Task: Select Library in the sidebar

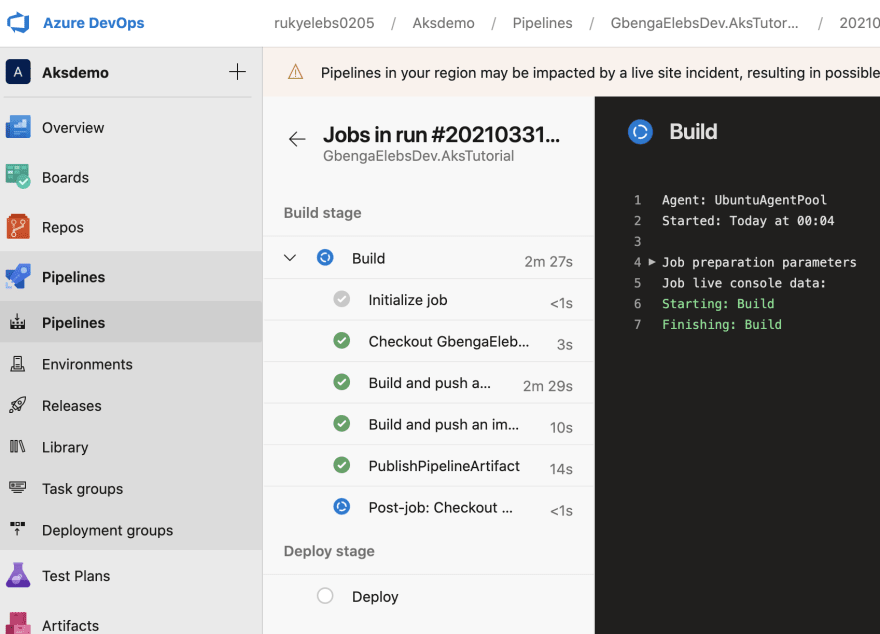Action: coord(65,448)
